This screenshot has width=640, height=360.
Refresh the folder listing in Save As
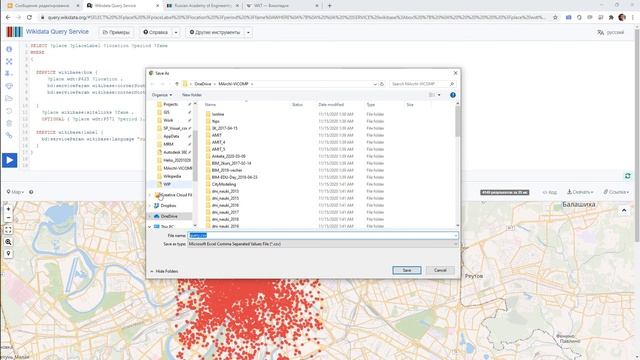pyautogui.click(x=382, y=84)
